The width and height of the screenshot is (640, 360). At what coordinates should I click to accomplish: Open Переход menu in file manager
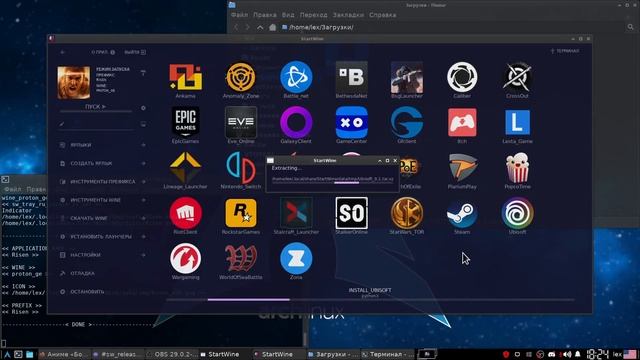pos(313,15)
